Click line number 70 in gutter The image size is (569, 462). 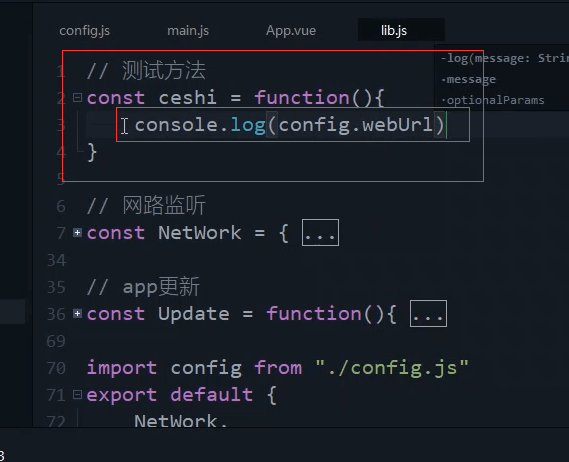[56, 368]
